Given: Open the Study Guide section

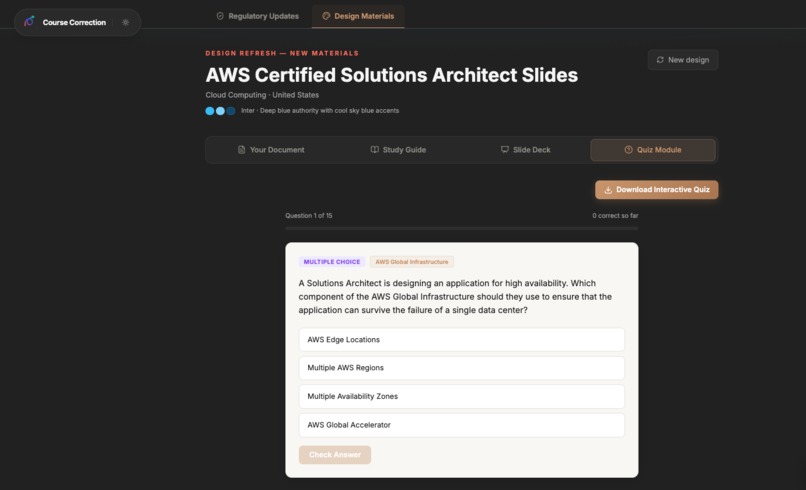Looking at the screenshot, I should [398, 150].
